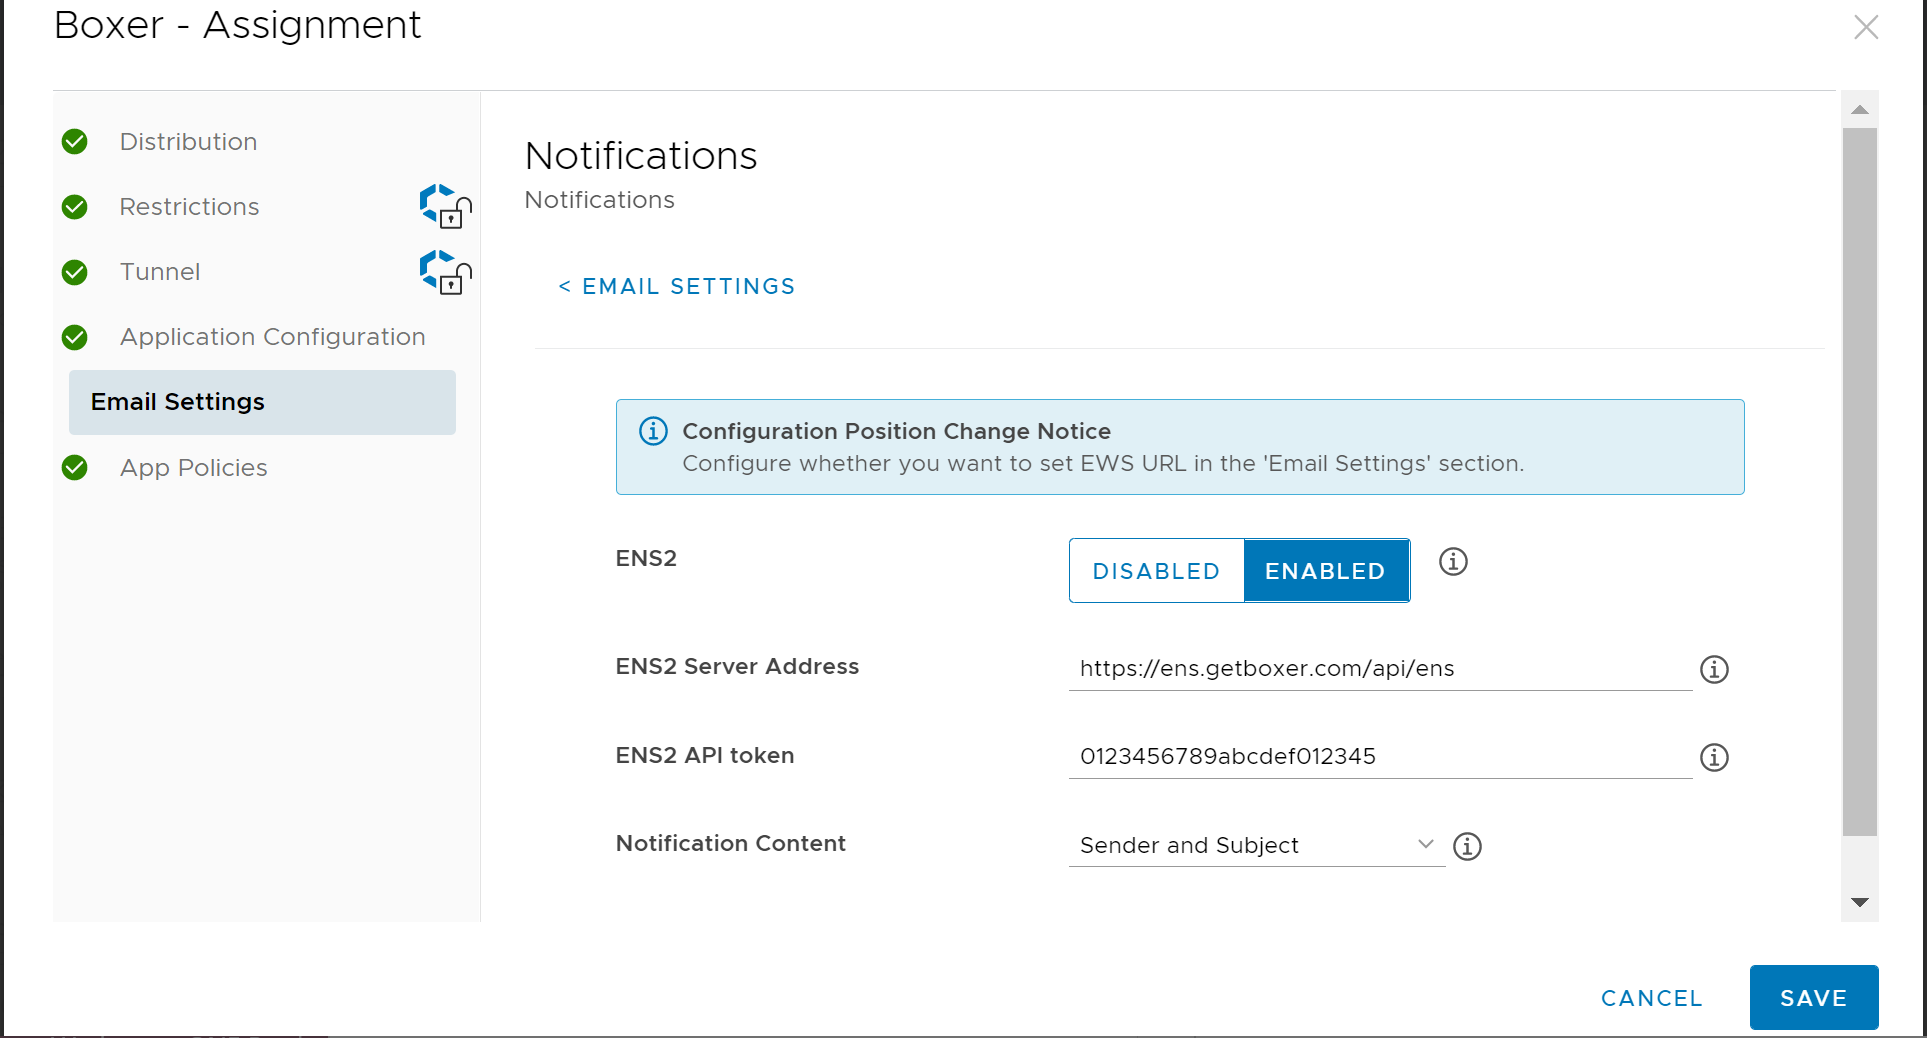
Task: Open the Restrictions step
Action: point(189,207)
